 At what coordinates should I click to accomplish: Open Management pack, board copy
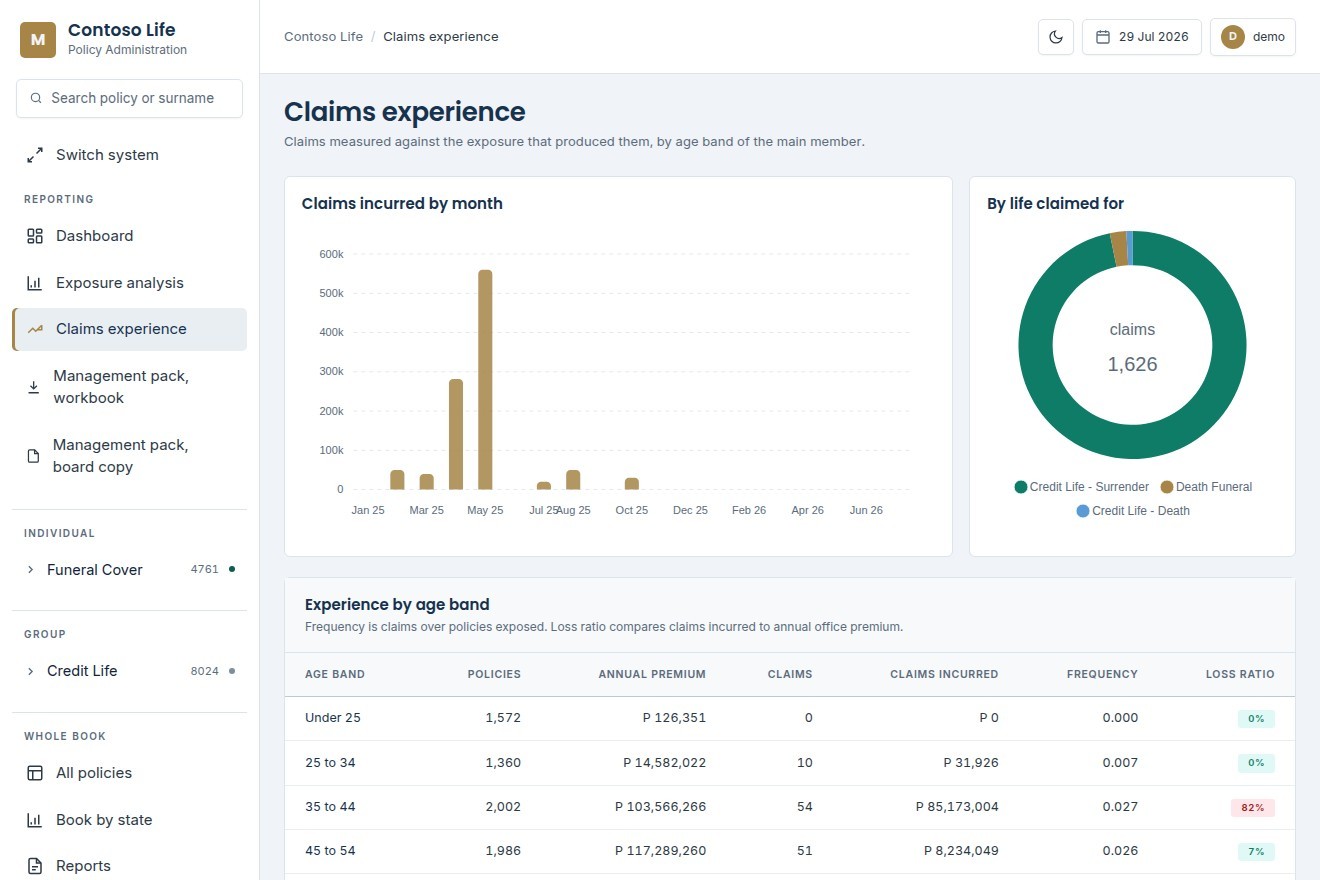pos(129,456)
